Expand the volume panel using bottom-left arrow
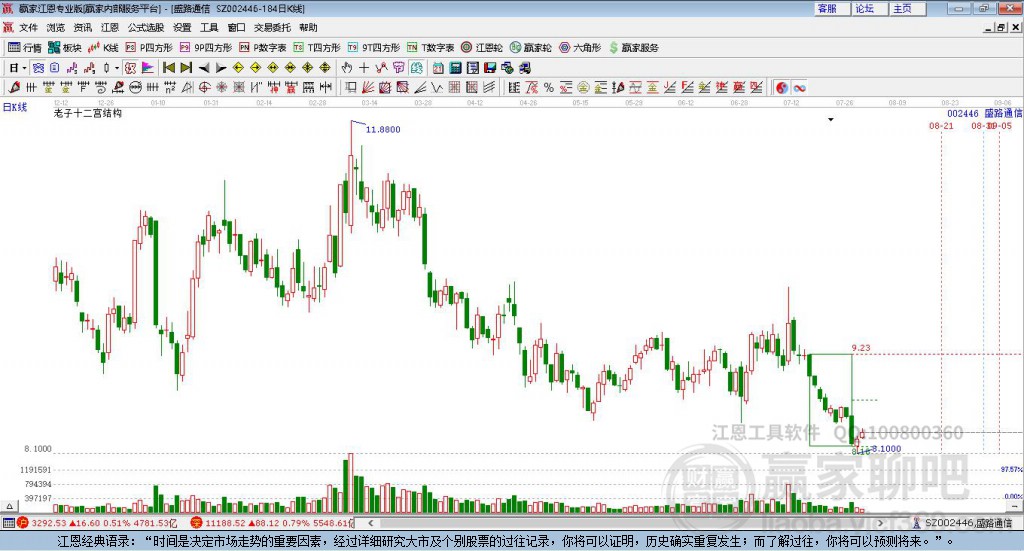Image resolution: width=1024 pixels, height=551 pixels. point(9,506)
